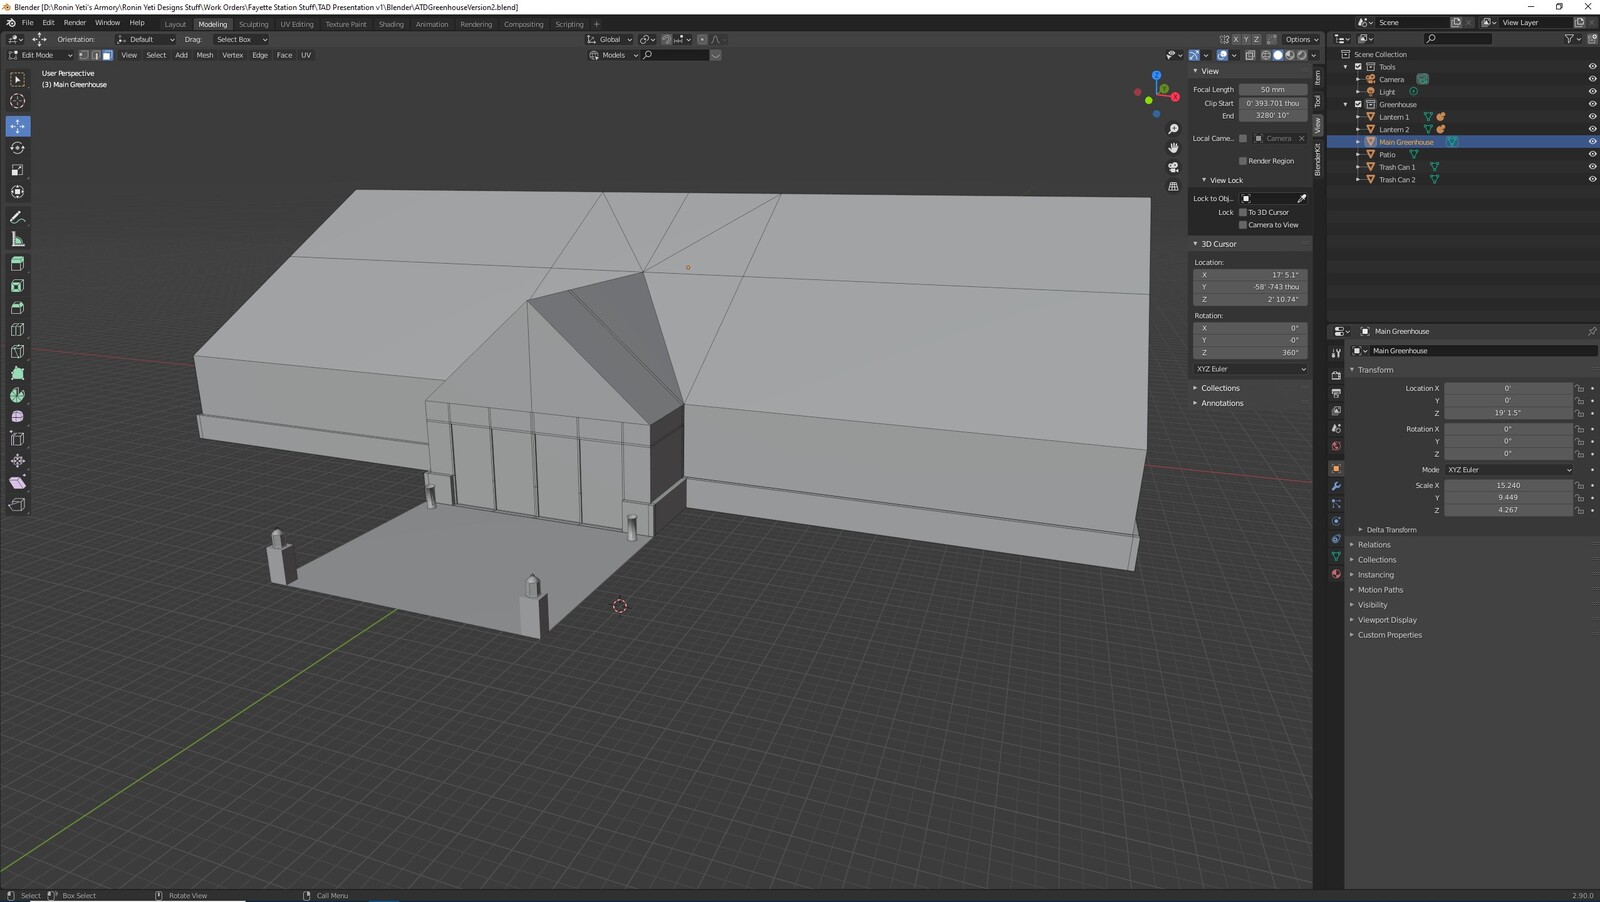The width and height of the screenshot is (1600, 902).
Task: Select the Measure tool
Action: click(x=18, y=239)
